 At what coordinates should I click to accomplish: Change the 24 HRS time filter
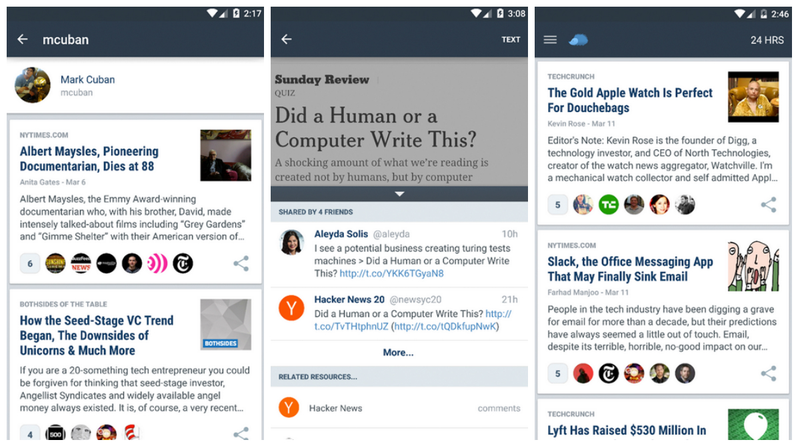click(767, 40)
